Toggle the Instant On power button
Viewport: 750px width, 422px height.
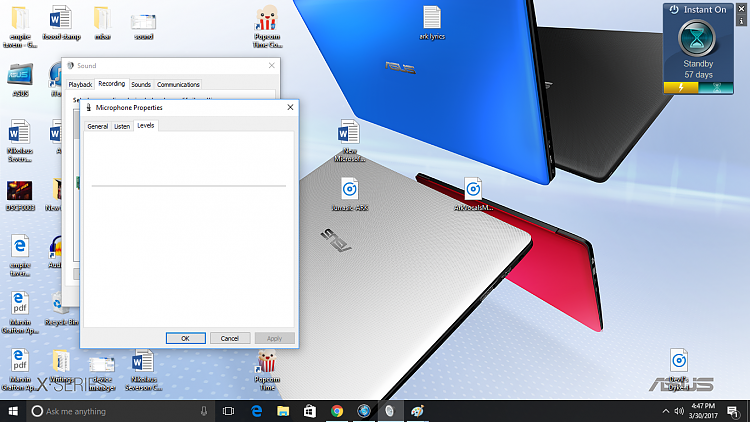pyautogui.click(x=674, y=10)
